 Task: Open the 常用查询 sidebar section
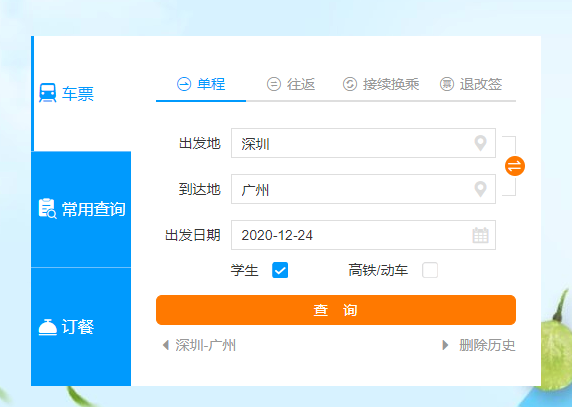coord(81,209)
